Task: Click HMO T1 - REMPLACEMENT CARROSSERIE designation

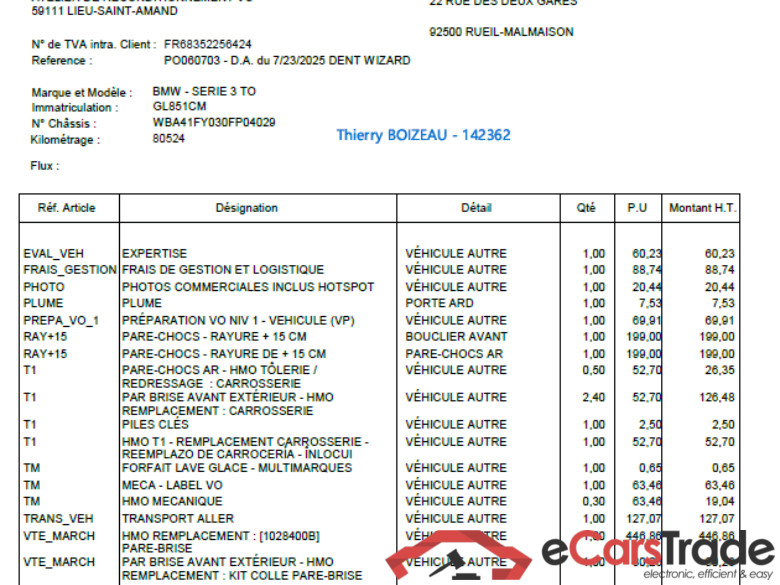Action: (245, 448)
